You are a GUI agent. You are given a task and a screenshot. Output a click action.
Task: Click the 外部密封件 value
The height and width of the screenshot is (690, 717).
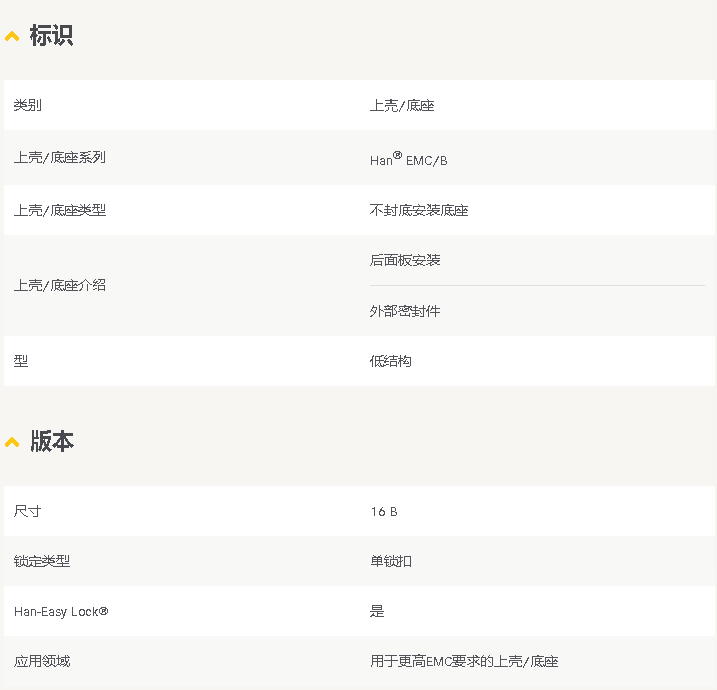coord(405,311)
